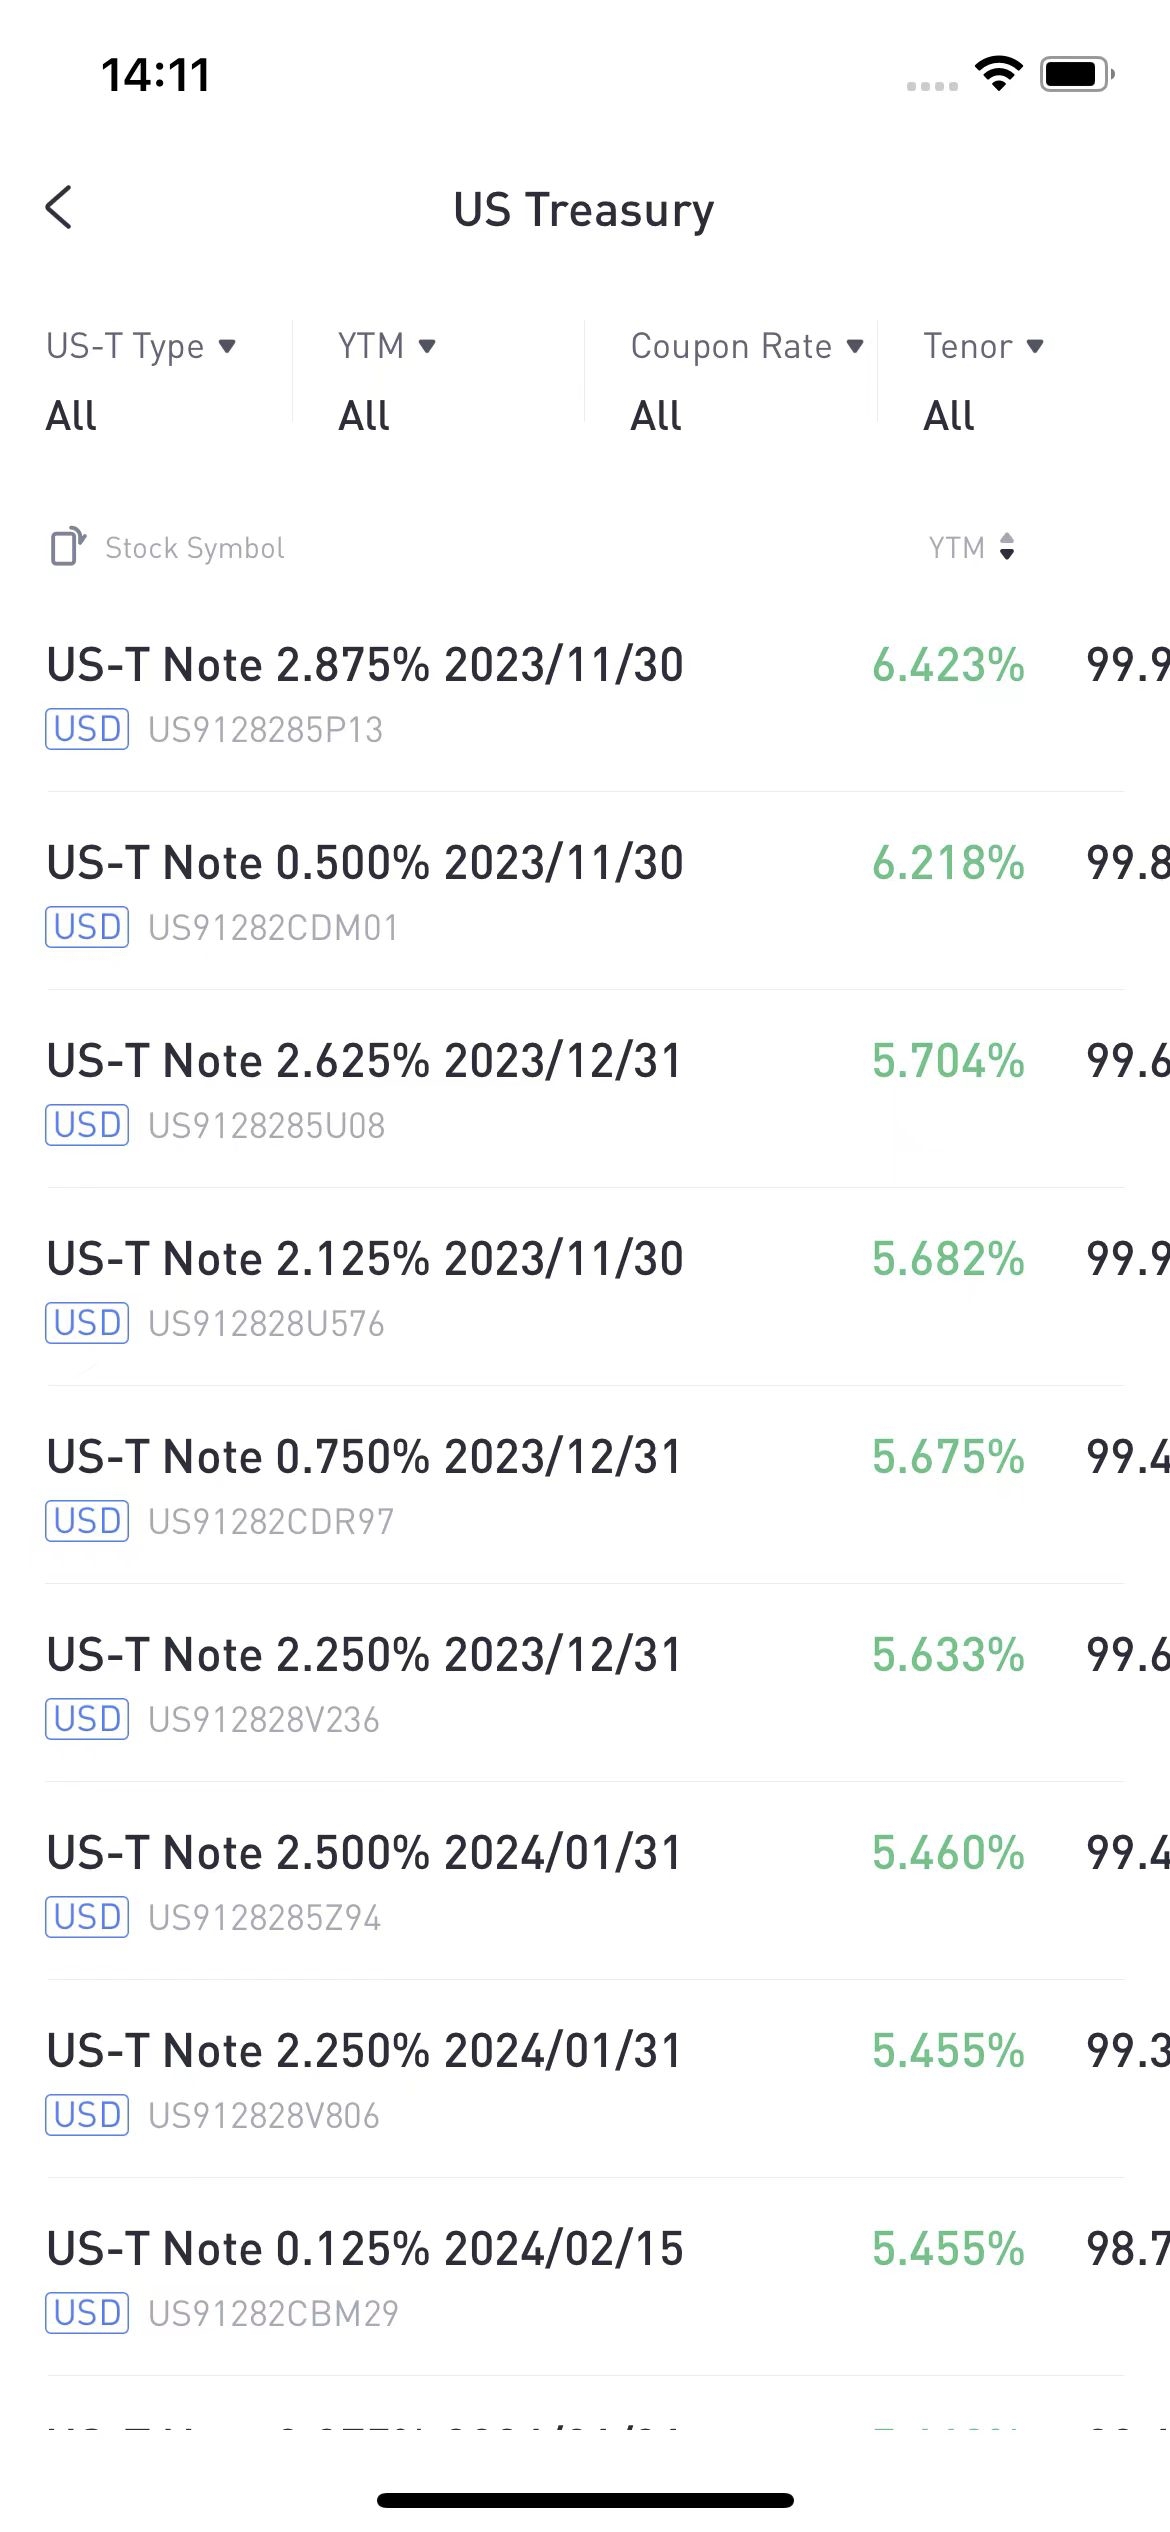This screenshot has height=2532, width=1170.
Task: Tap USD badge on US91282CDM01 row
Action: (x=87, y=927)
